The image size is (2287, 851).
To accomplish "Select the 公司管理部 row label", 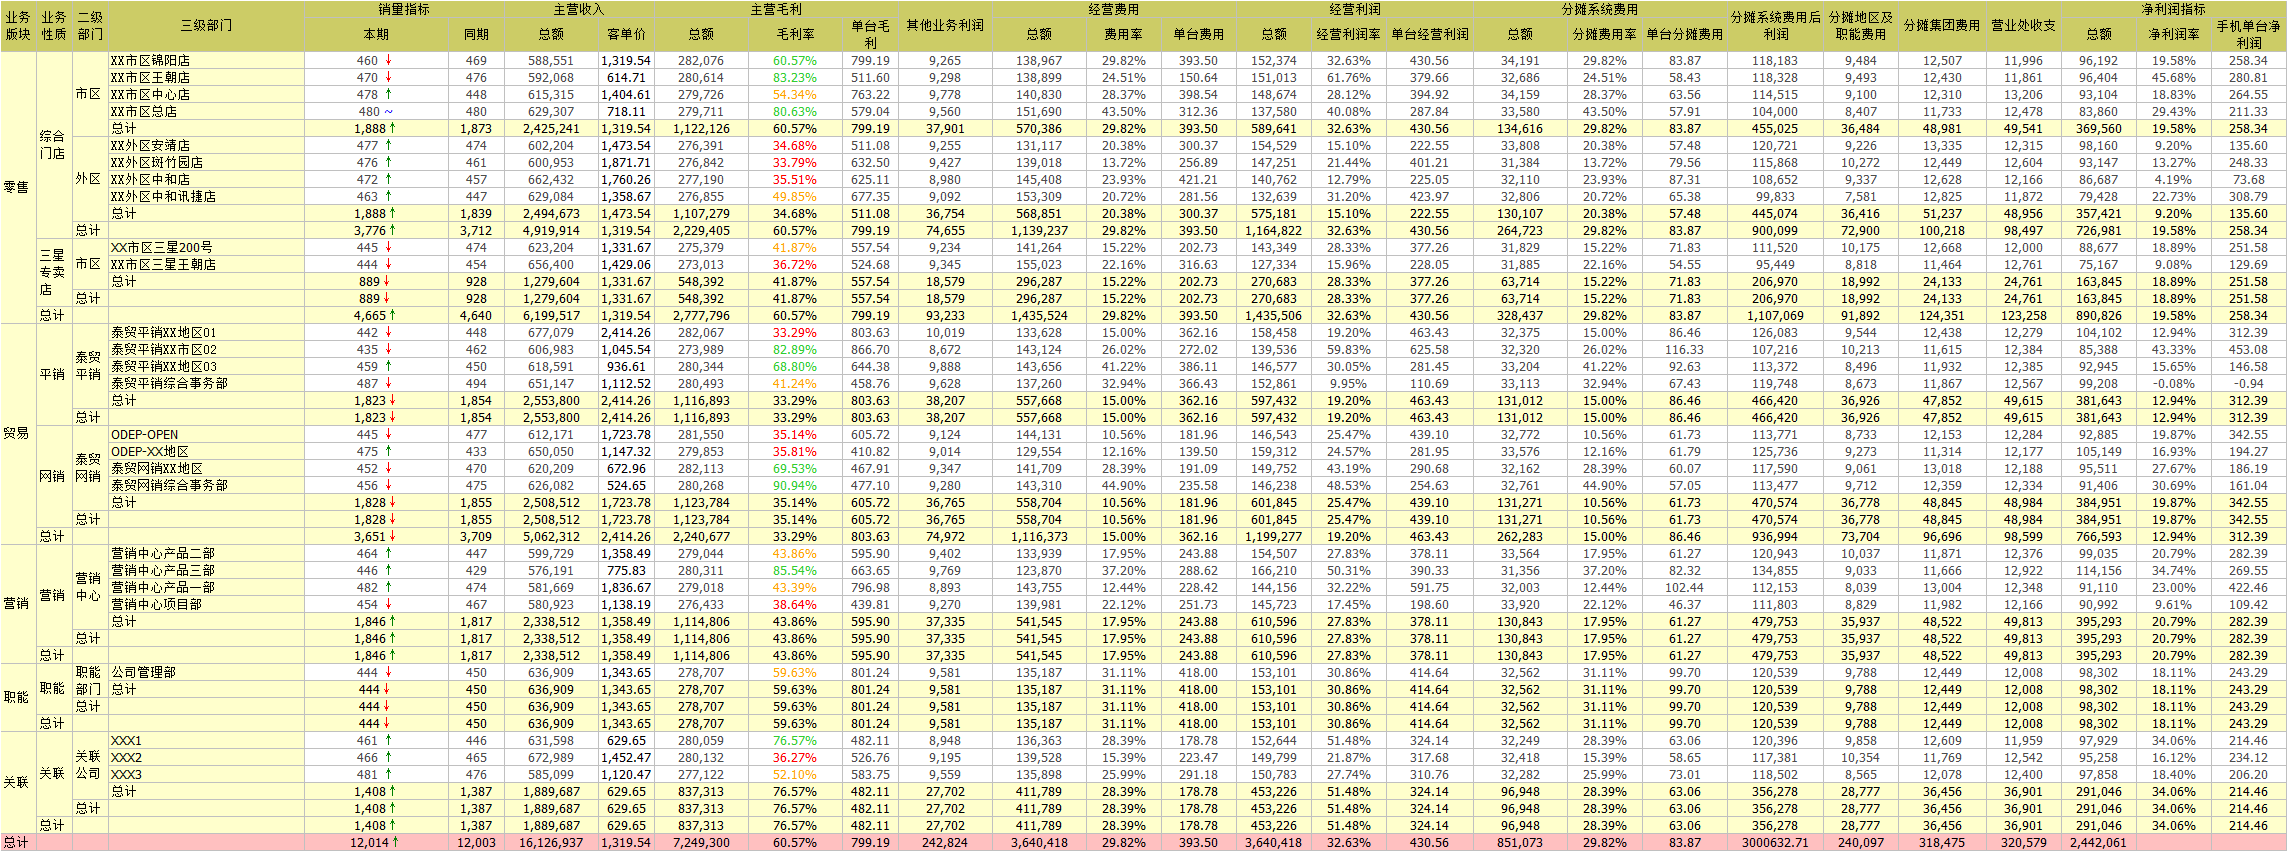I will point(143,673).
